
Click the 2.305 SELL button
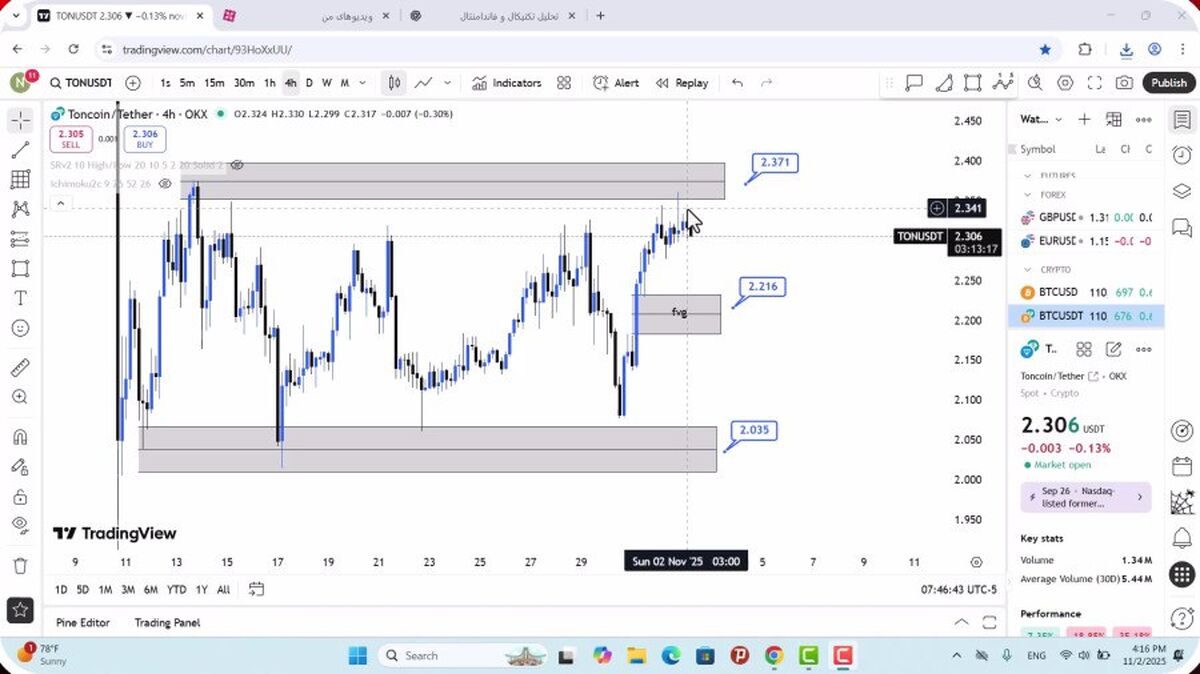click(70, 139)
